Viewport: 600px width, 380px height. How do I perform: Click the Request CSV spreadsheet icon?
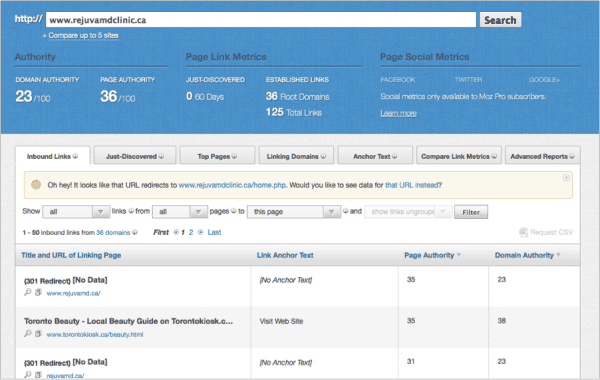coord(523,232)
